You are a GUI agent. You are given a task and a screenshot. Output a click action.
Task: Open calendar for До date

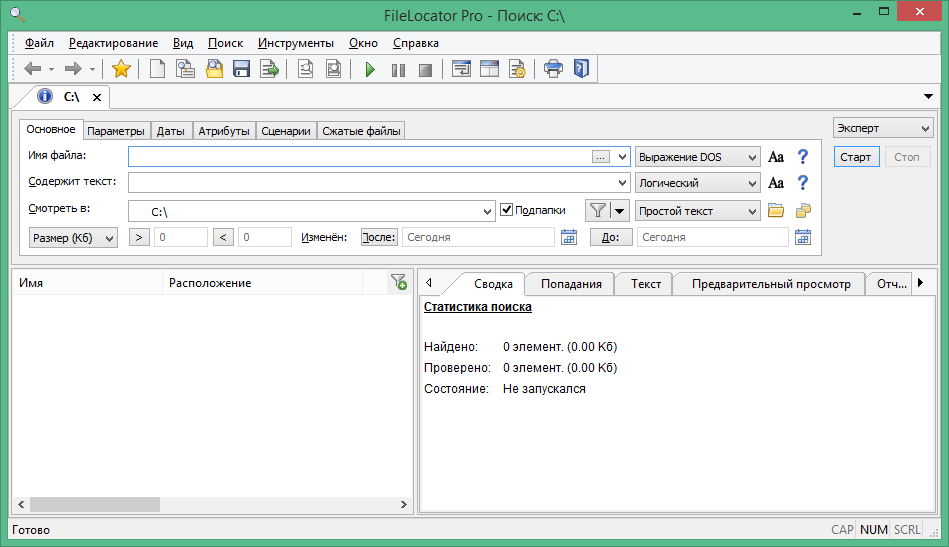click(x=803, y=237)
